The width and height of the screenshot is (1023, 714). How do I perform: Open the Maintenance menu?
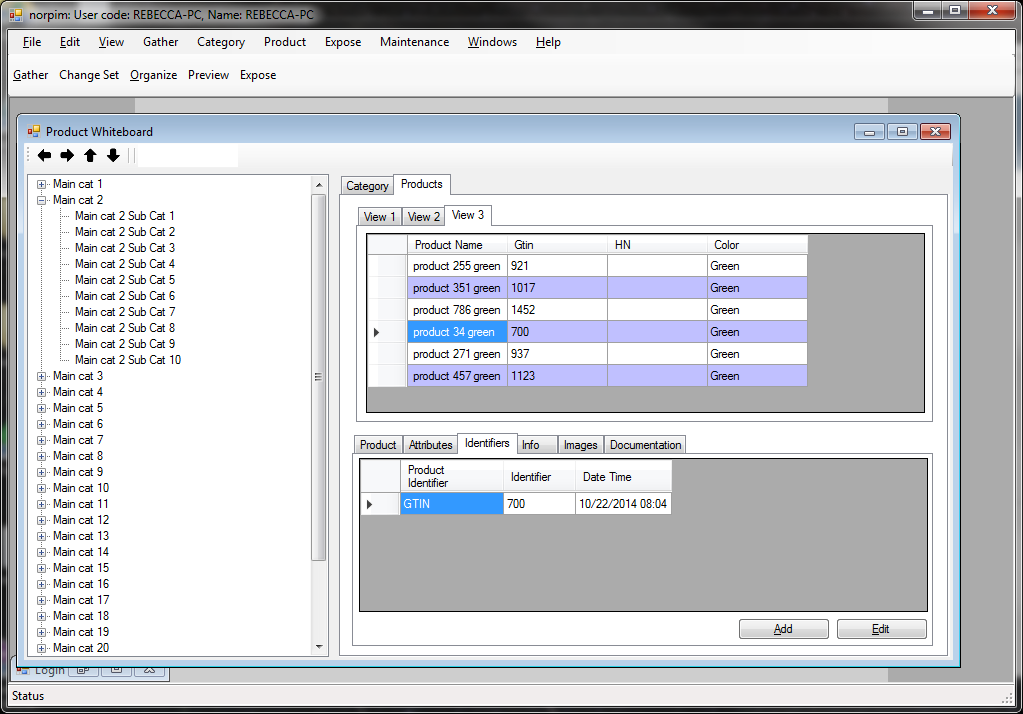(x=414, y=42)
